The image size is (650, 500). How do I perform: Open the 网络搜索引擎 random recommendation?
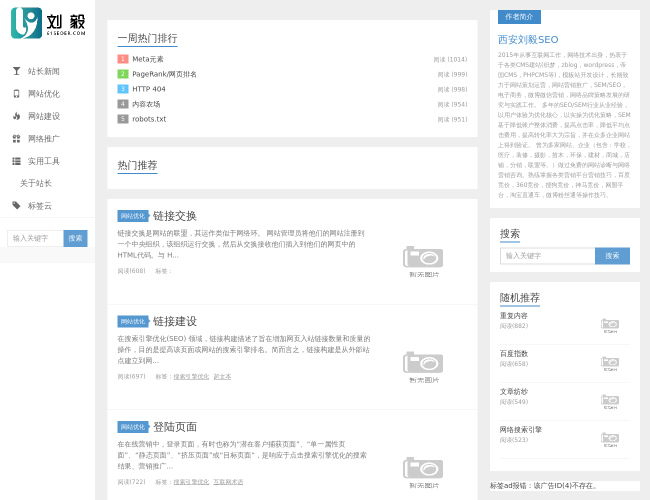[x=521, y=430]
